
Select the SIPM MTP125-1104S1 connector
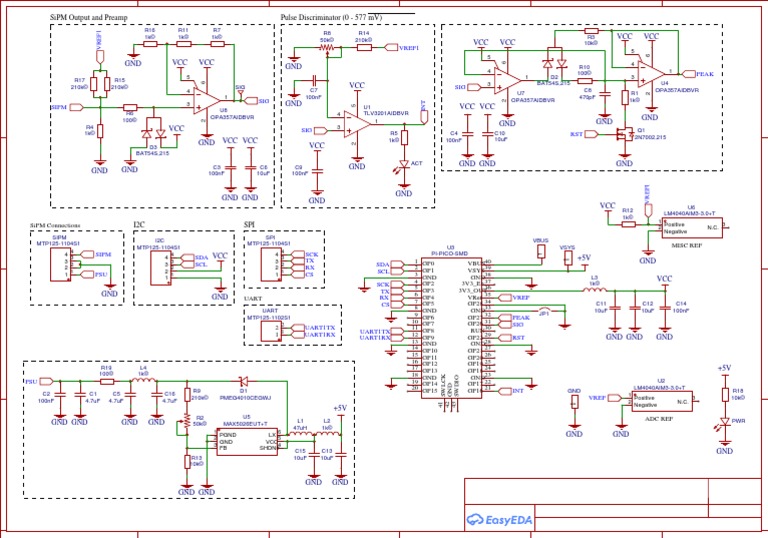tap(61, 264)
